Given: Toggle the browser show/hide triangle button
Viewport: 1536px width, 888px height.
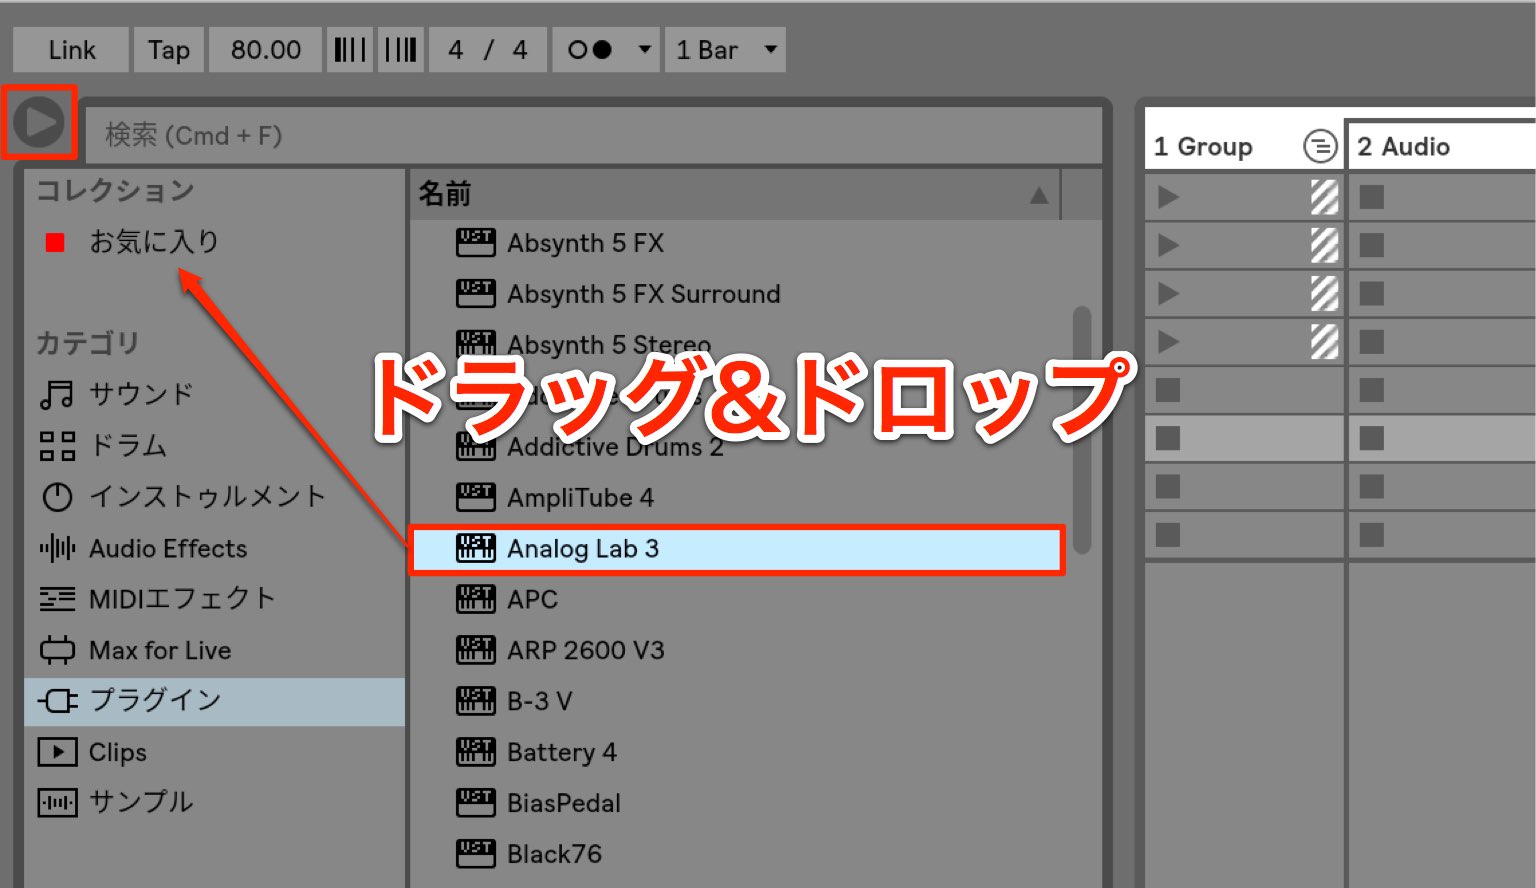Looking at the screenshot, I should pyautogui.click(x=39, y=123).
